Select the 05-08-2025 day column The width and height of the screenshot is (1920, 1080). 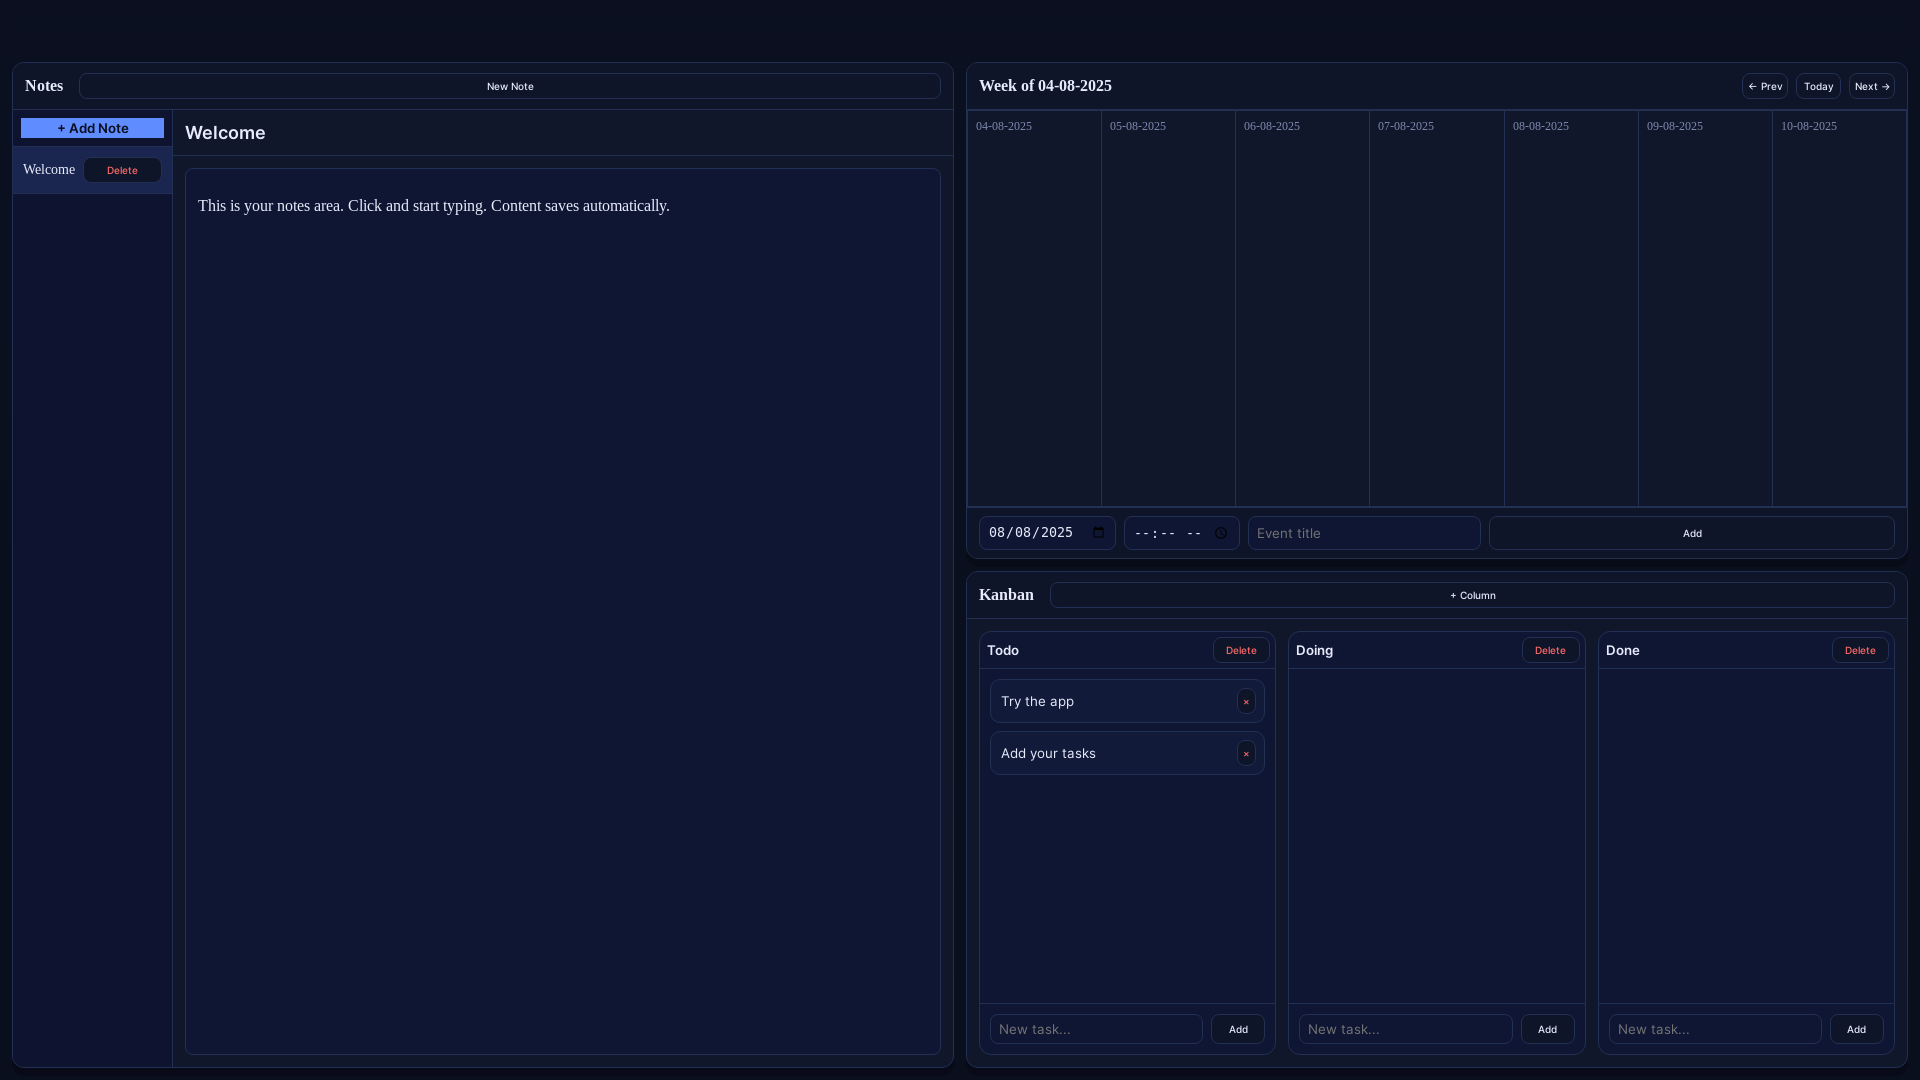pos(1168,308)
